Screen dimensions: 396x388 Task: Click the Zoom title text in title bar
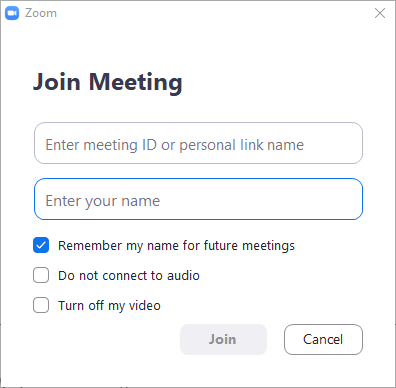41,13
